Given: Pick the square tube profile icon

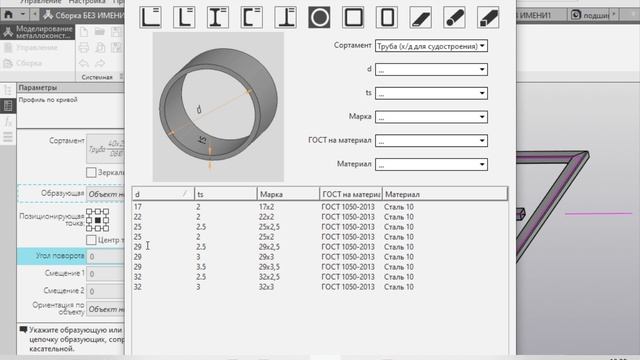Looking at the screenshot, I should click(x=353, y=18).
